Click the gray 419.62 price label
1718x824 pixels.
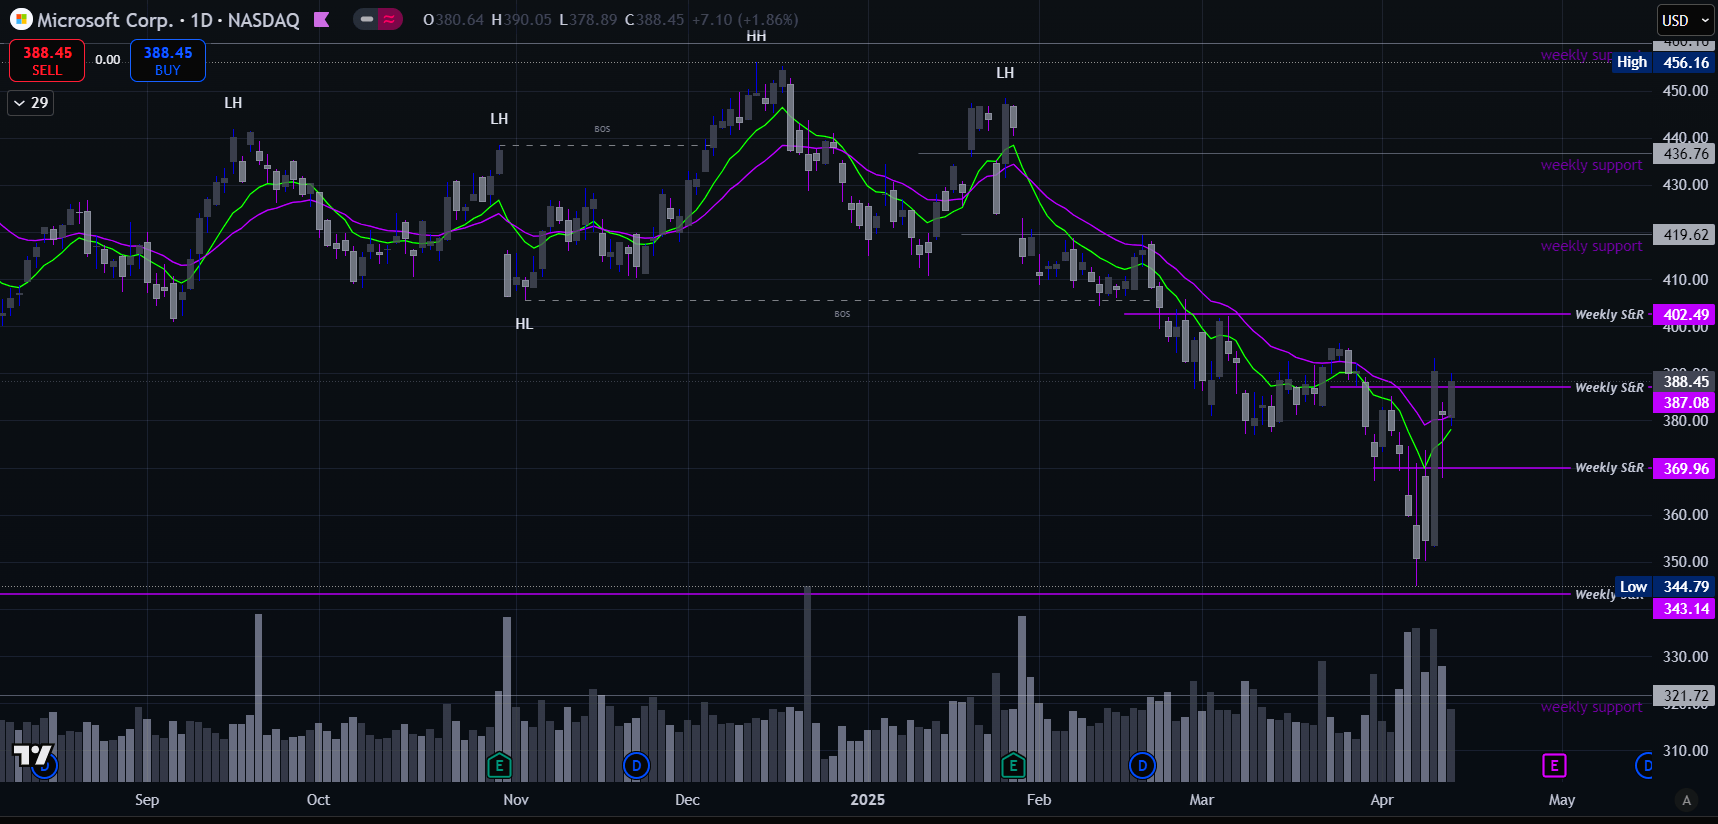coord(1685,235)
